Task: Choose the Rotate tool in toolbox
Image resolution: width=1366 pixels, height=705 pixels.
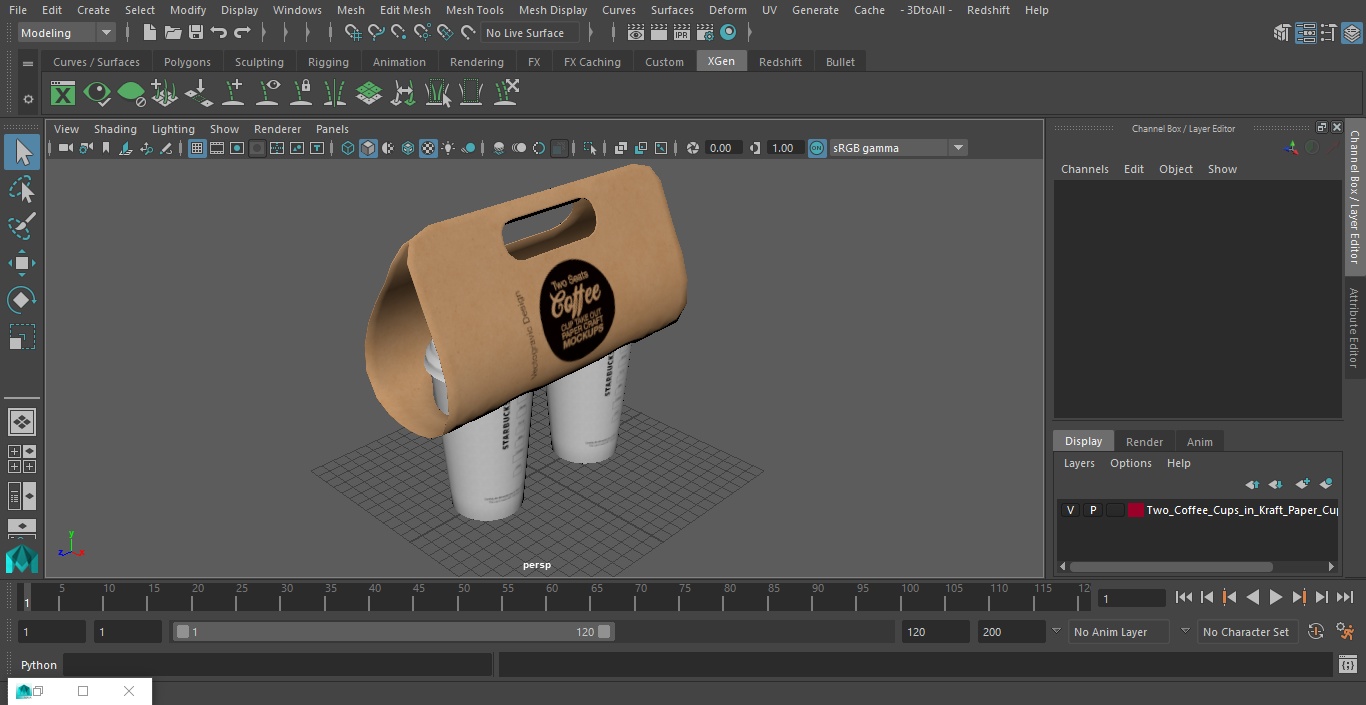Action: tap(22, 299)
